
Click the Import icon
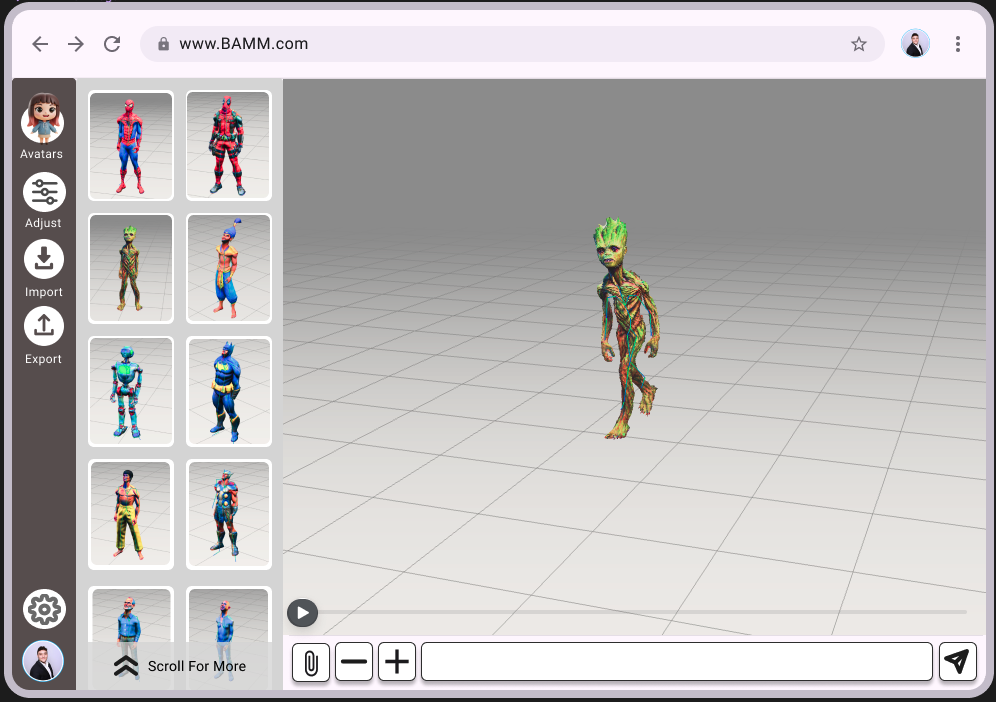(x=44, y=259)
